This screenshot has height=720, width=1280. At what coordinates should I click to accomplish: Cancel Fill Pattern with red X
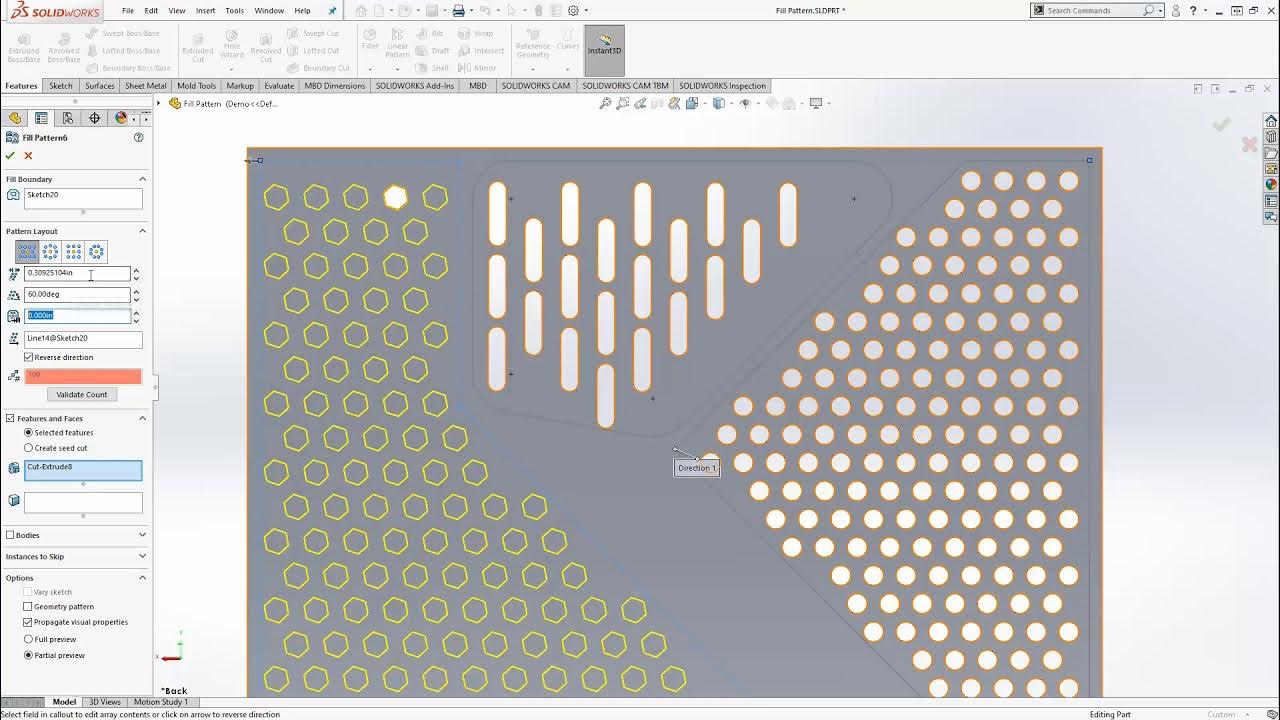click(28, 155)
